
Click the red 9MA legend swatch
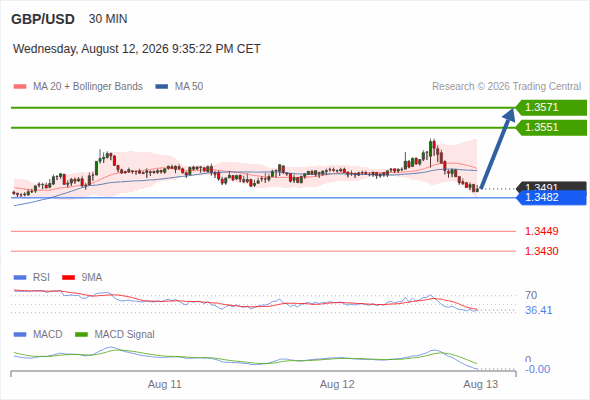(x=68, y=278)
